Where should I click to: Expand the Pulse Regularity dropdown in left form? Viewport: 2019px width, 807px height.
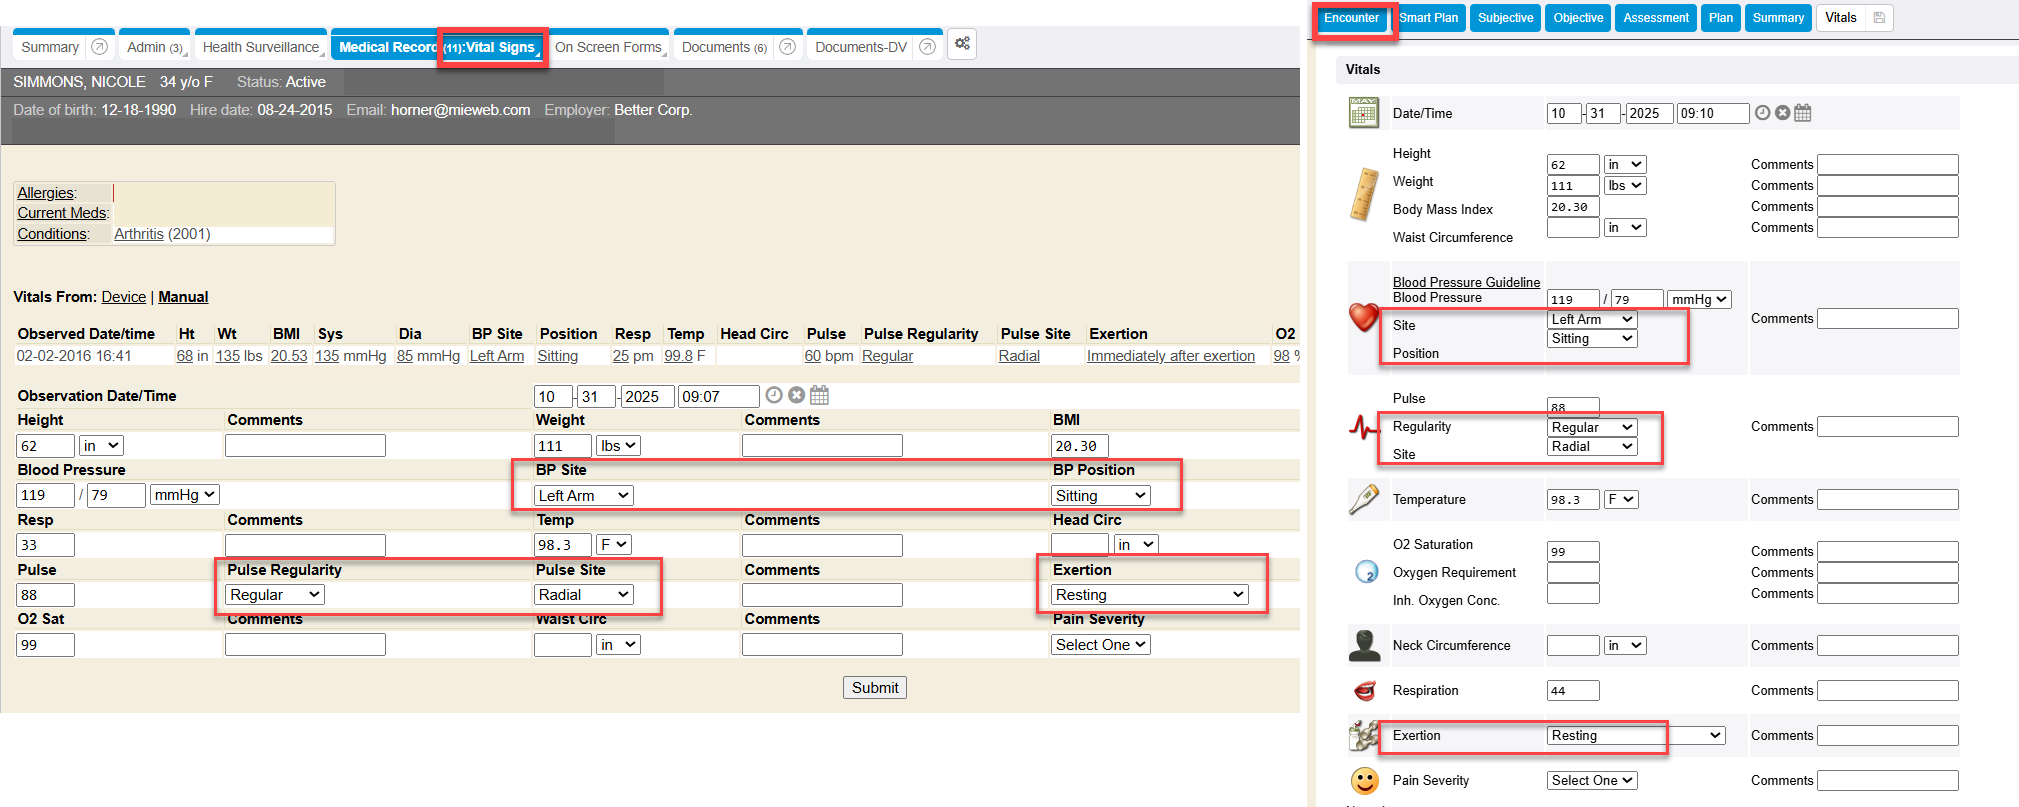274,595
